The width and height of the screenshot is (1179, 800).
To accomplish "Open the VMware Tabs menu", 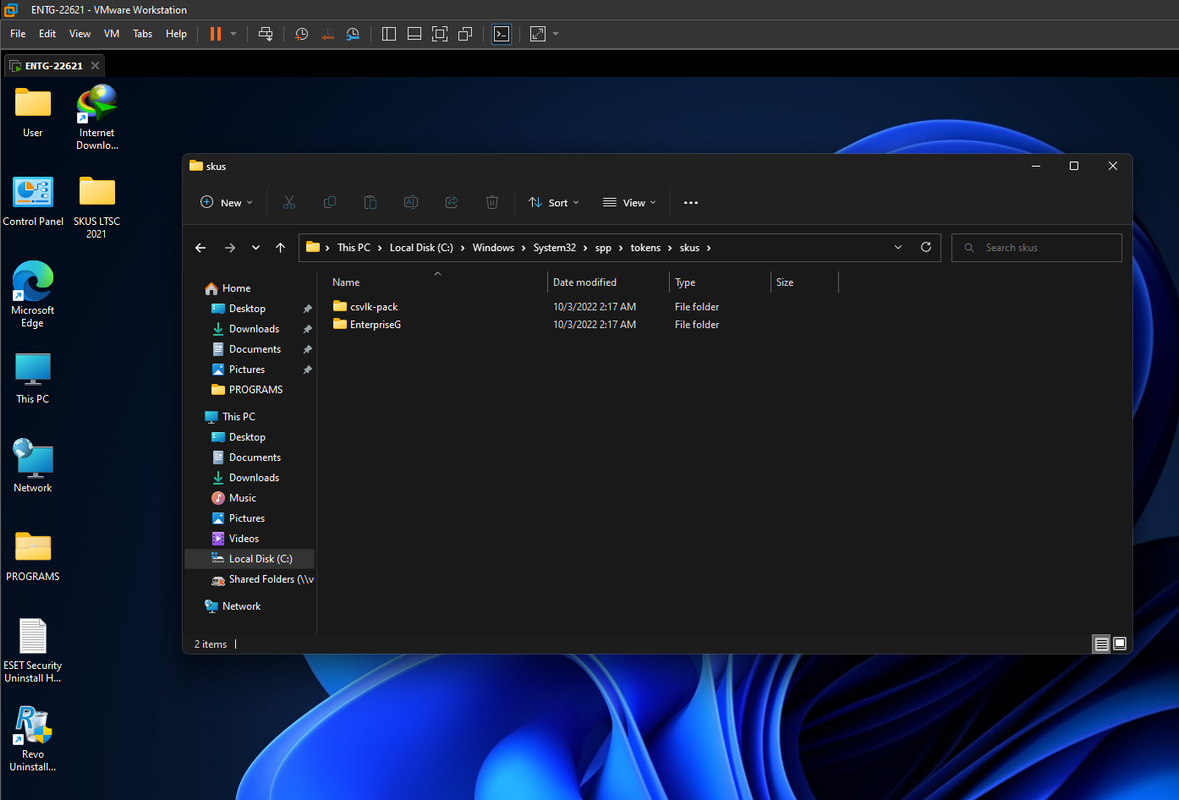I will pos(143,34).
